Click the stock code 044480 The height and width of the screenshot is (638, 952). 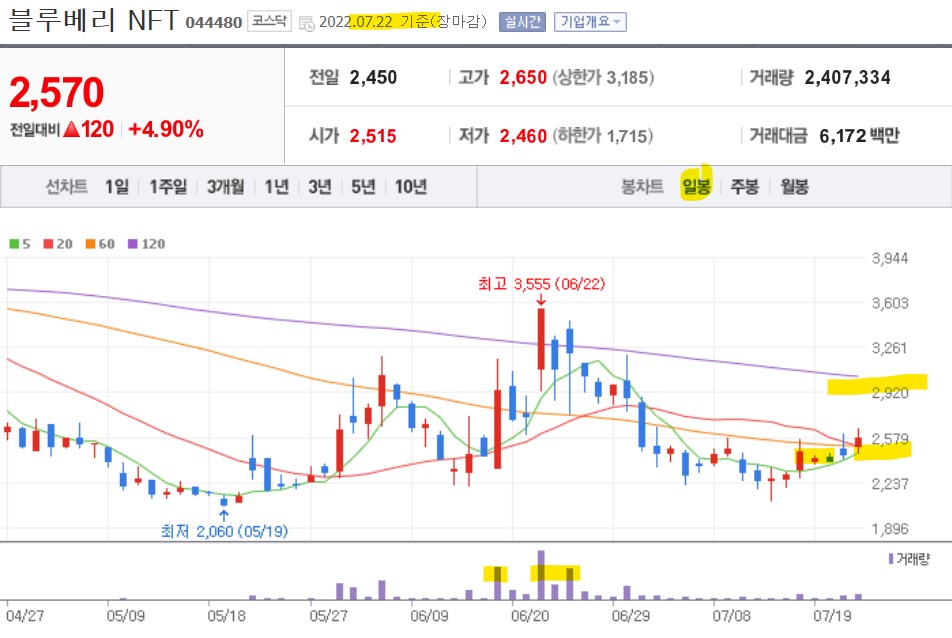214,23
